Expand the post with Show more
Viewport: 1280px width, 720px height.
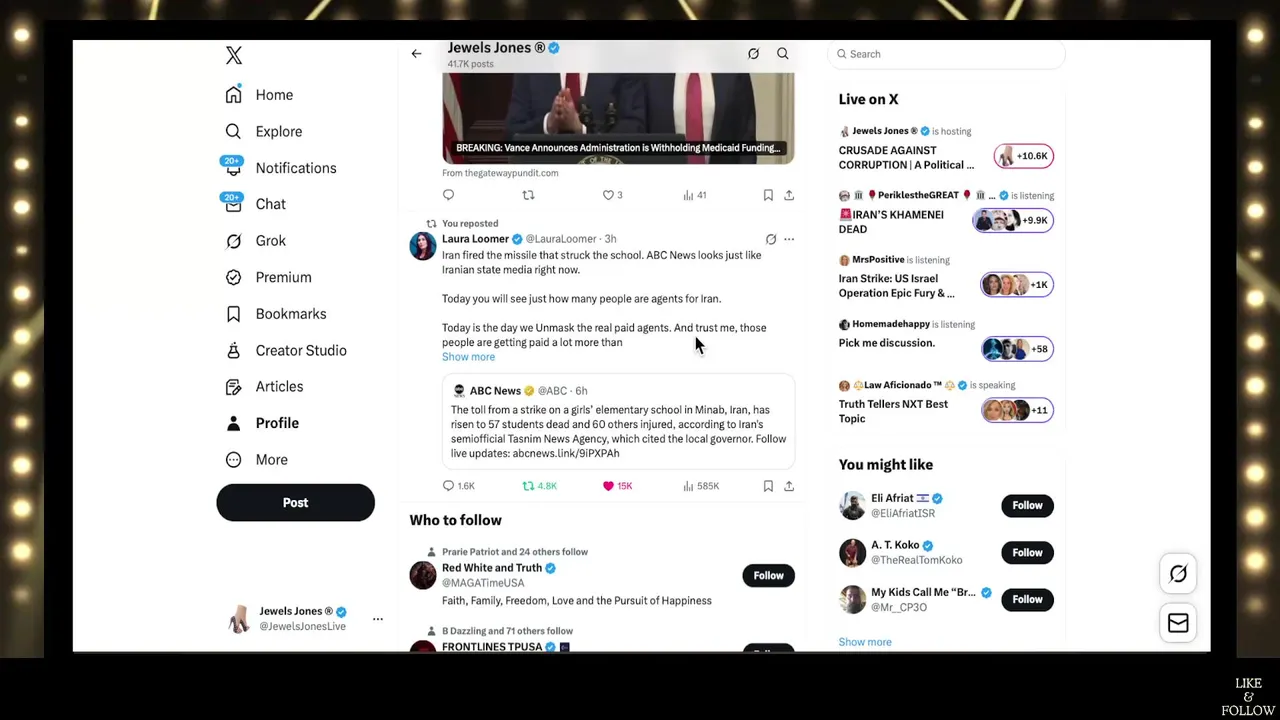468,357
